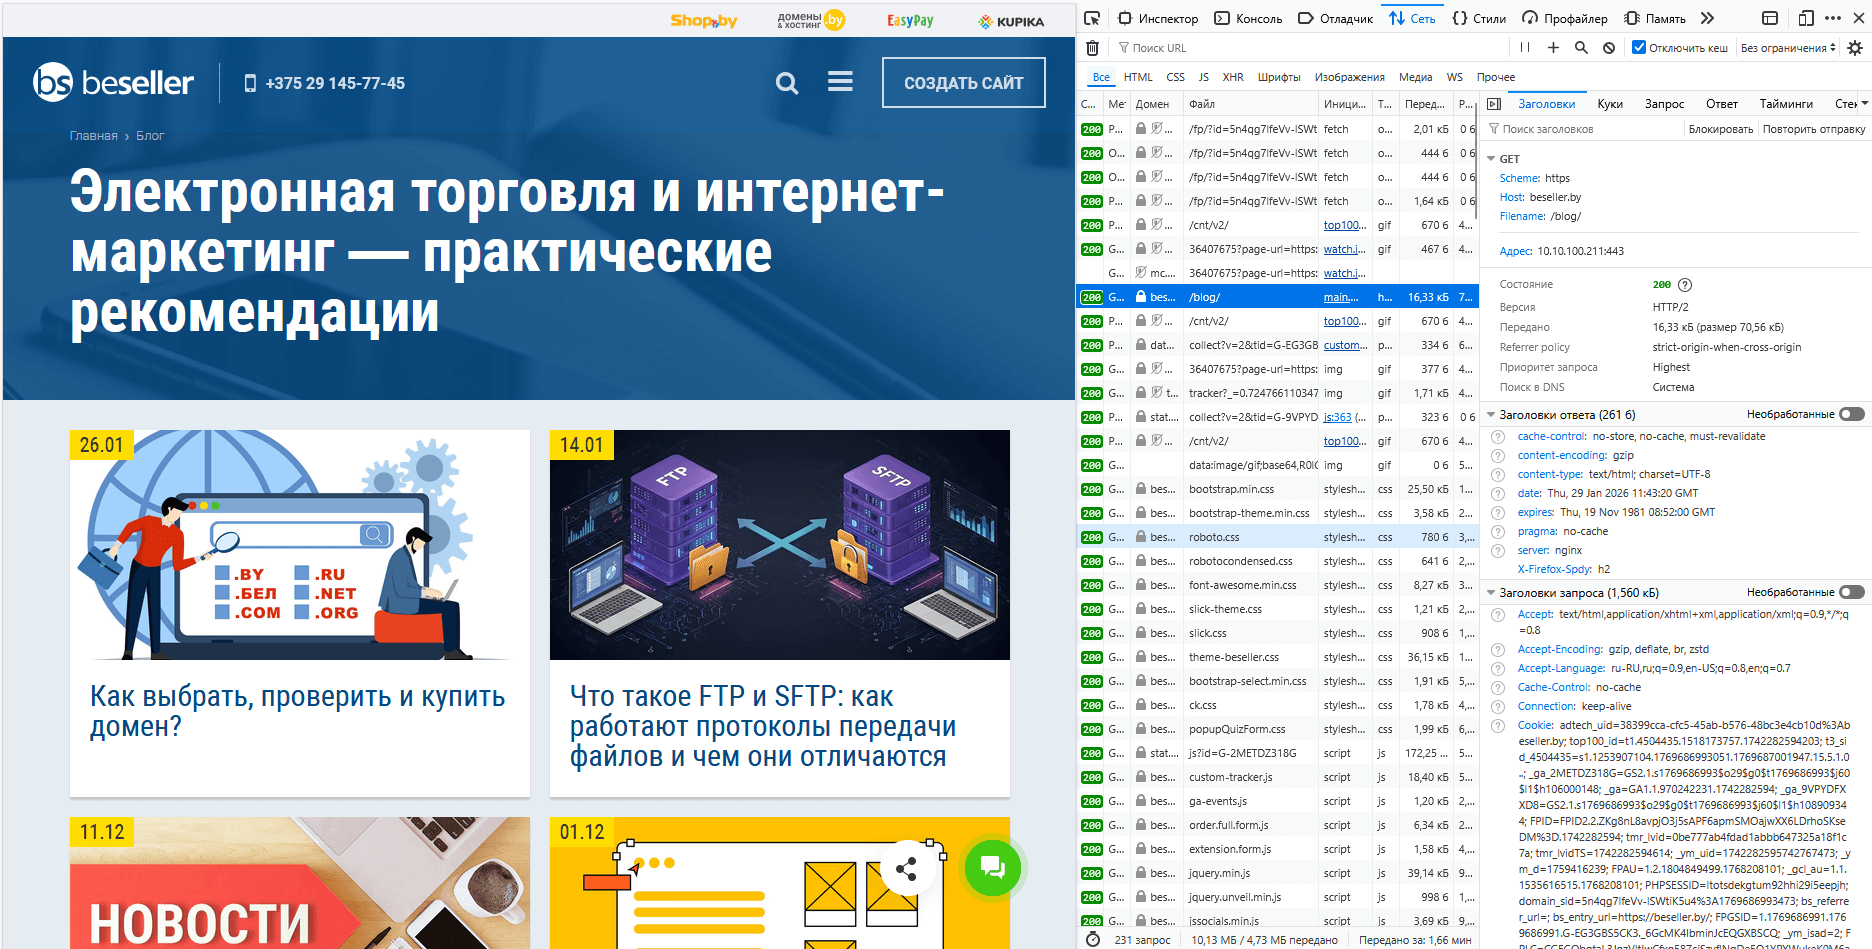Click the СОЗДАТЬ САЙТ button

(x=963, y=82)
